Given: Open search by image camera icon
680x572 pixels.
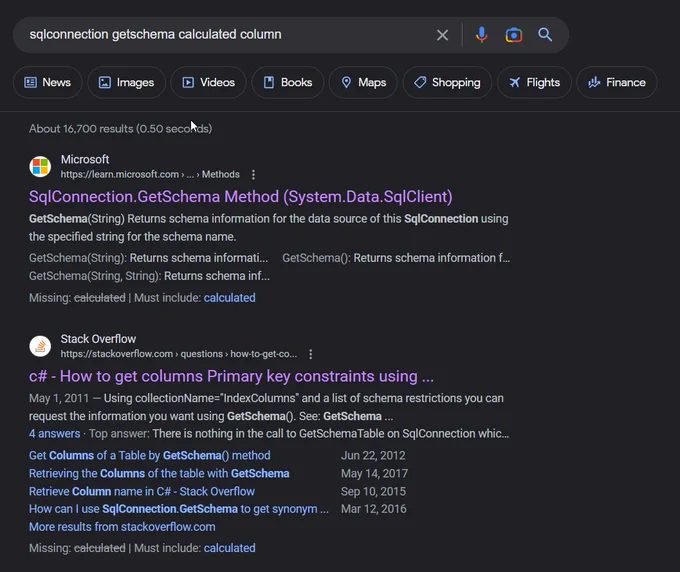Looking at the screenshot, I should coord(513,35).
